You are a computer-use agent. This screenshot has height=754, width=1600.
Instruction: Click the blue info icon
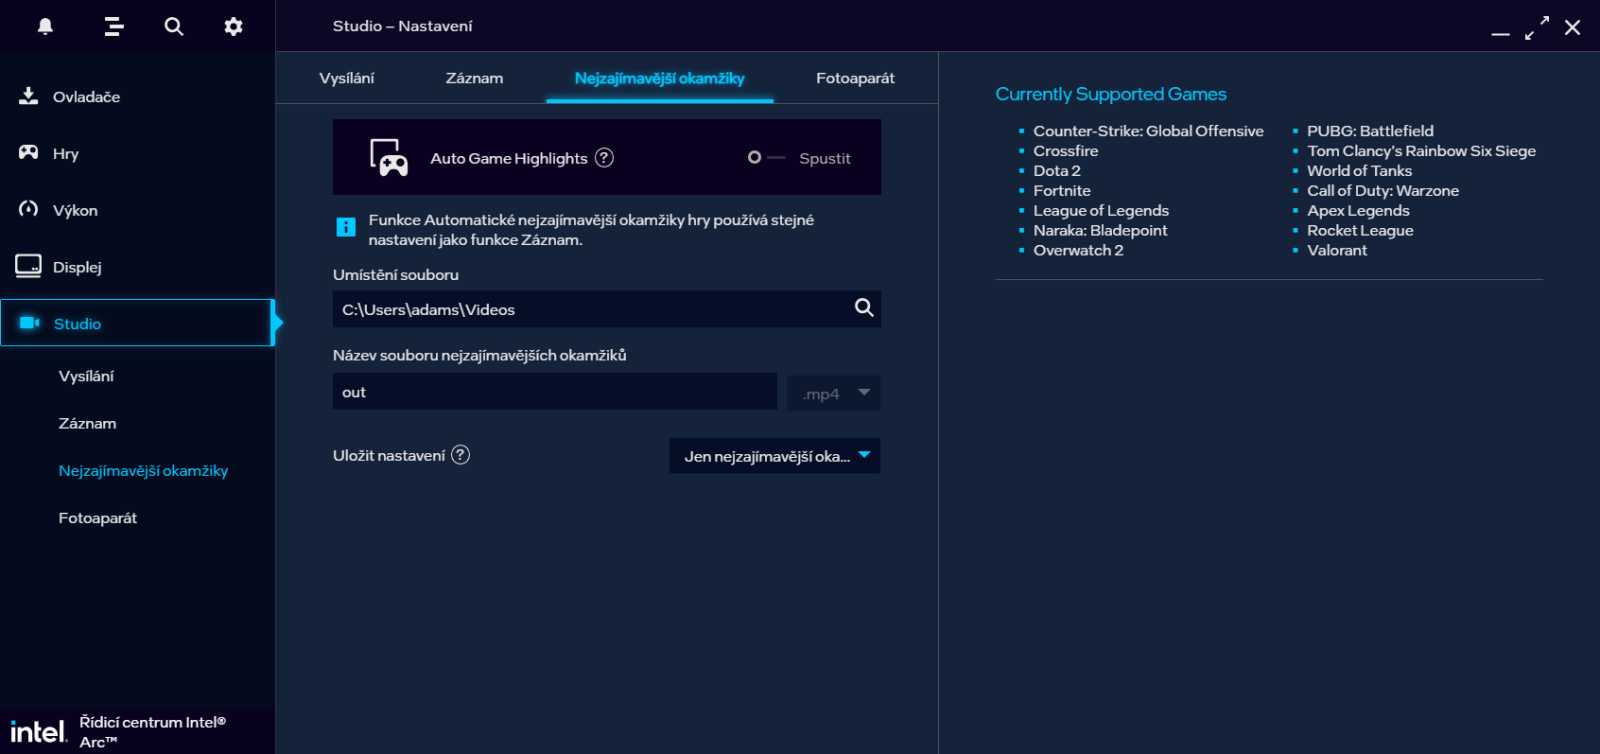346,227
